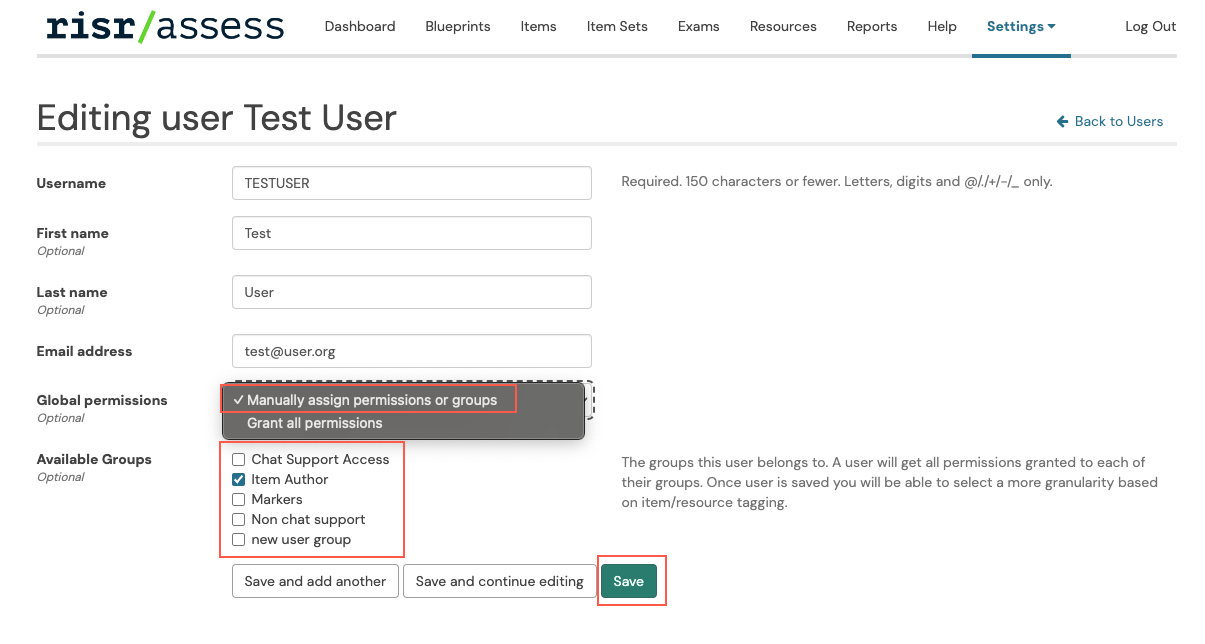Click the Back to Users arrow link
Screen dimensions: 1205x644
pos(1109,121)
